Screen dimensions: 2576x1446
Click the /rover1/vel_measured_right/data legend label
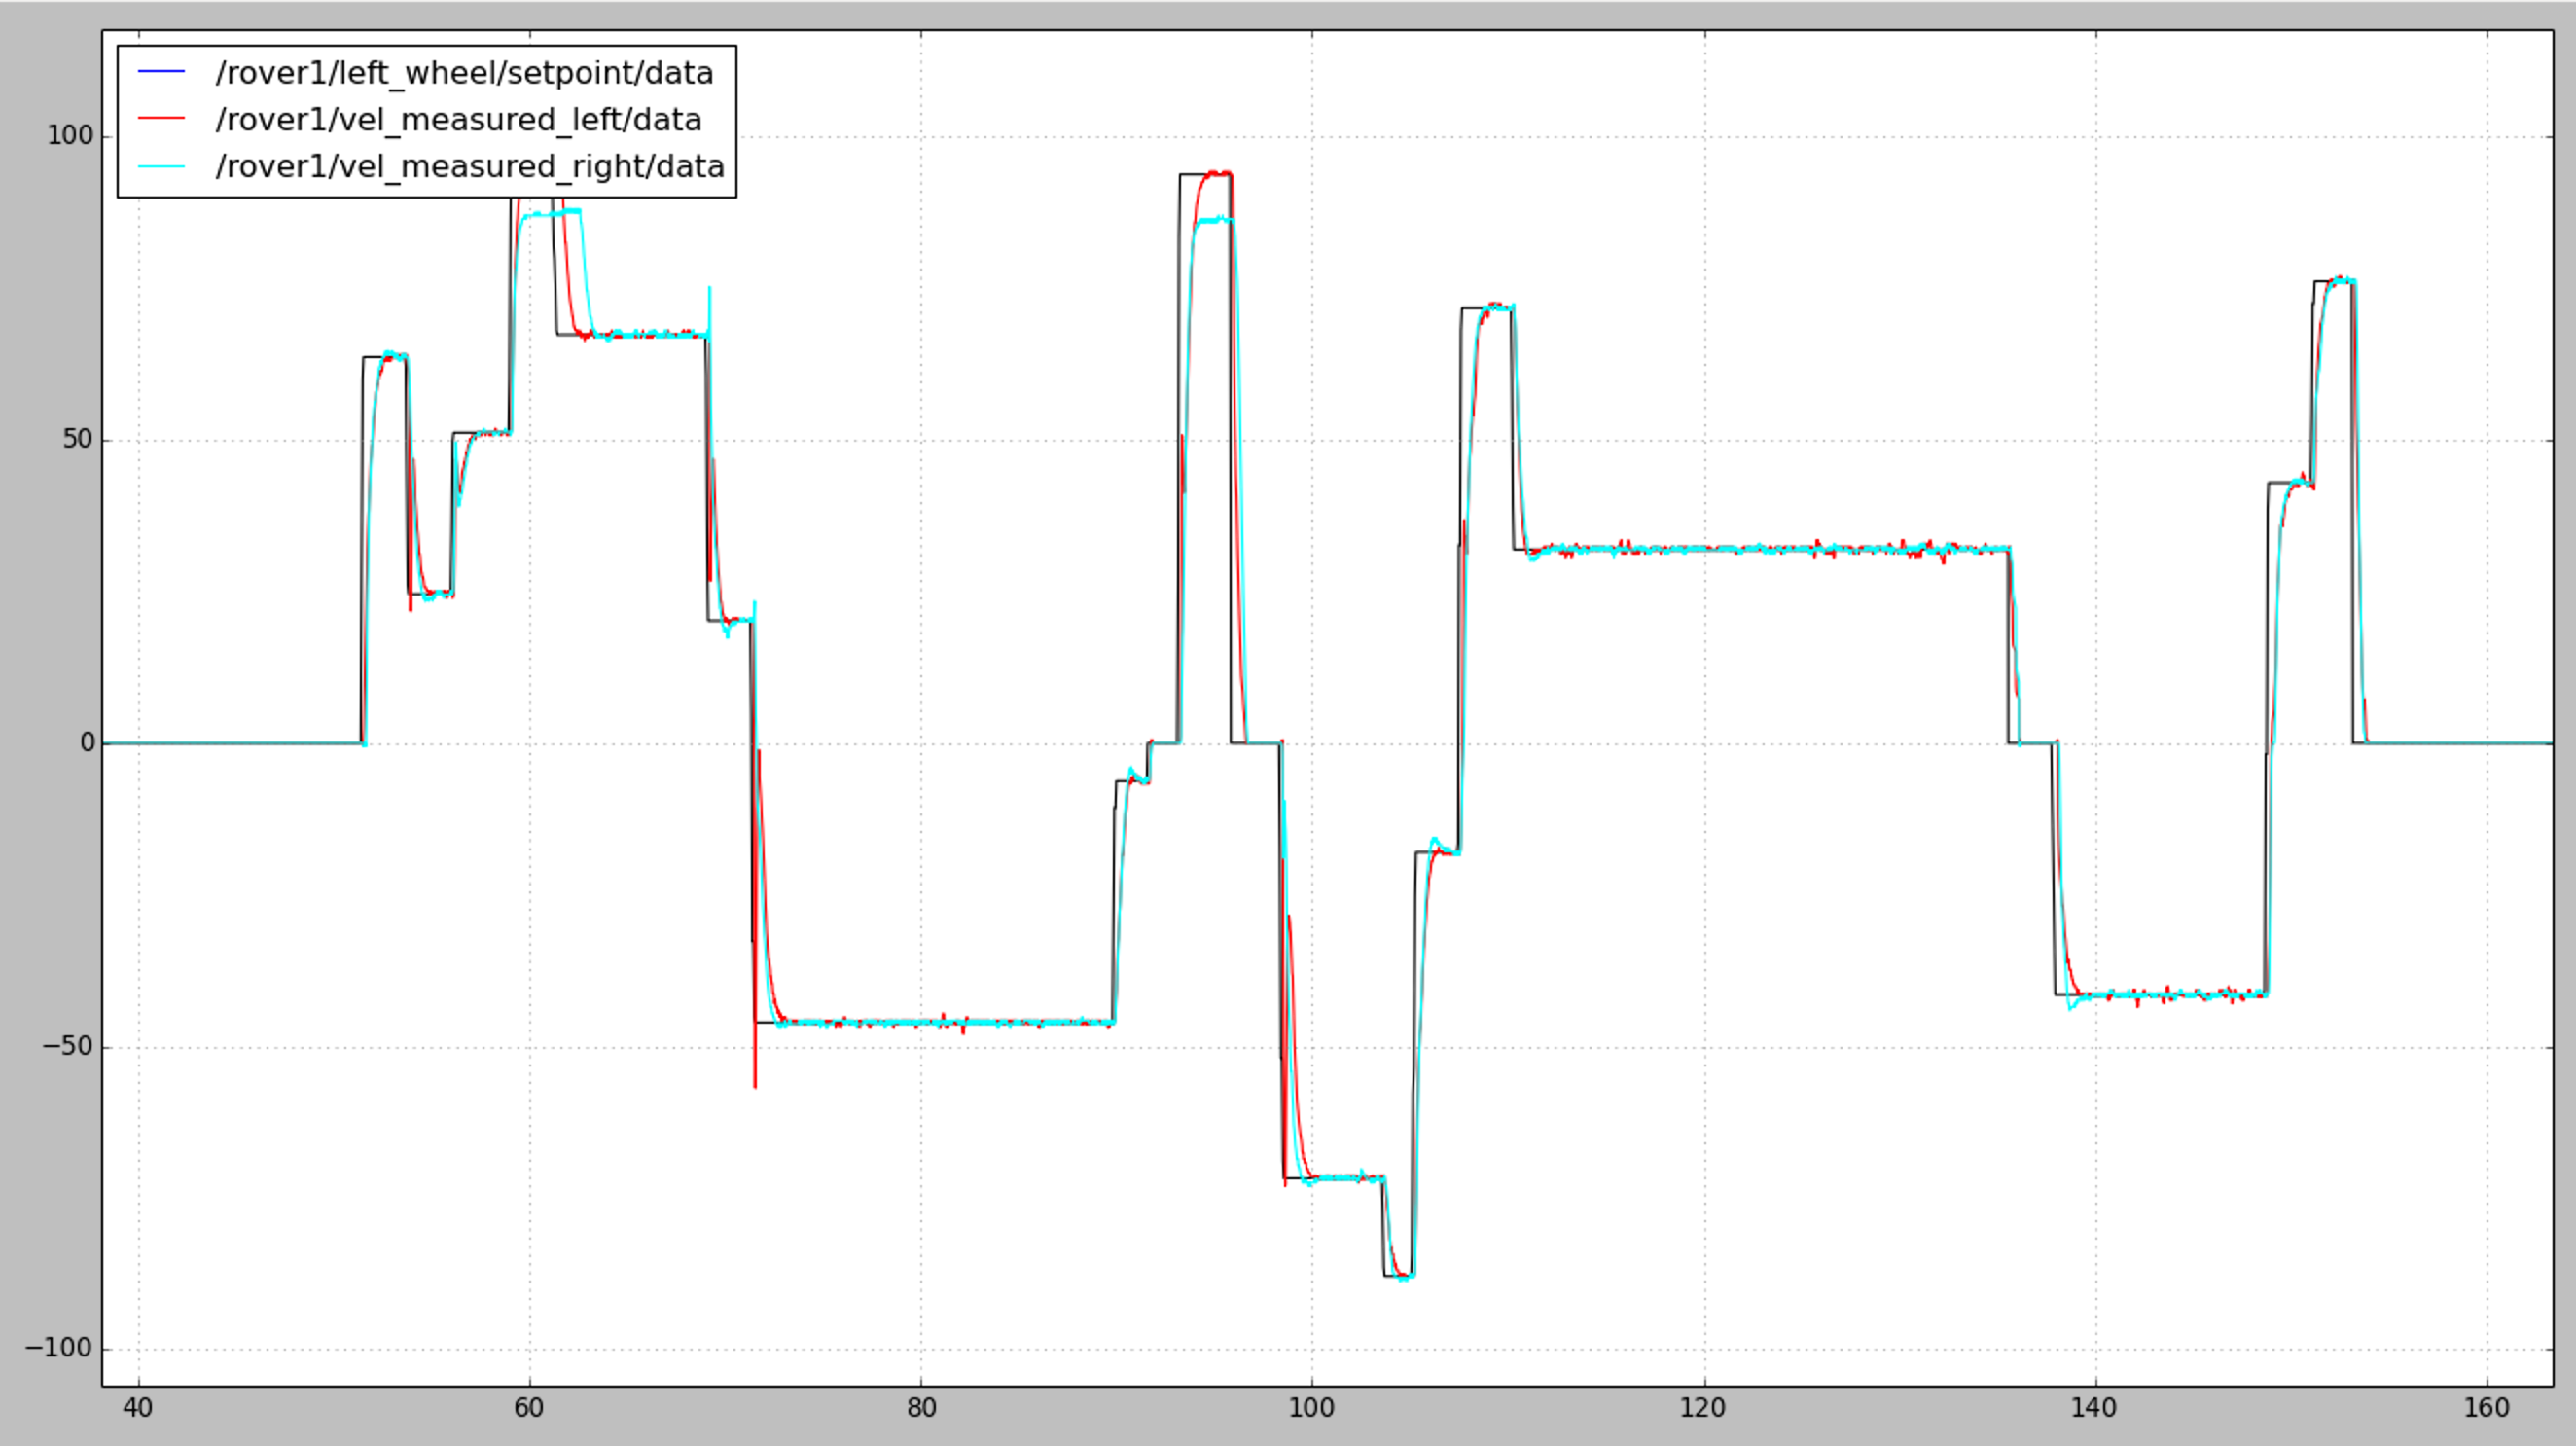470,166
